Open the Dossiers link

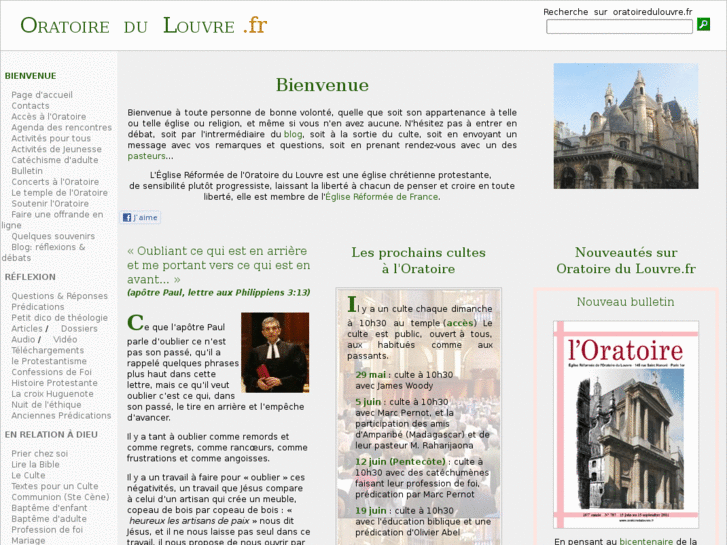pos(79,329)
